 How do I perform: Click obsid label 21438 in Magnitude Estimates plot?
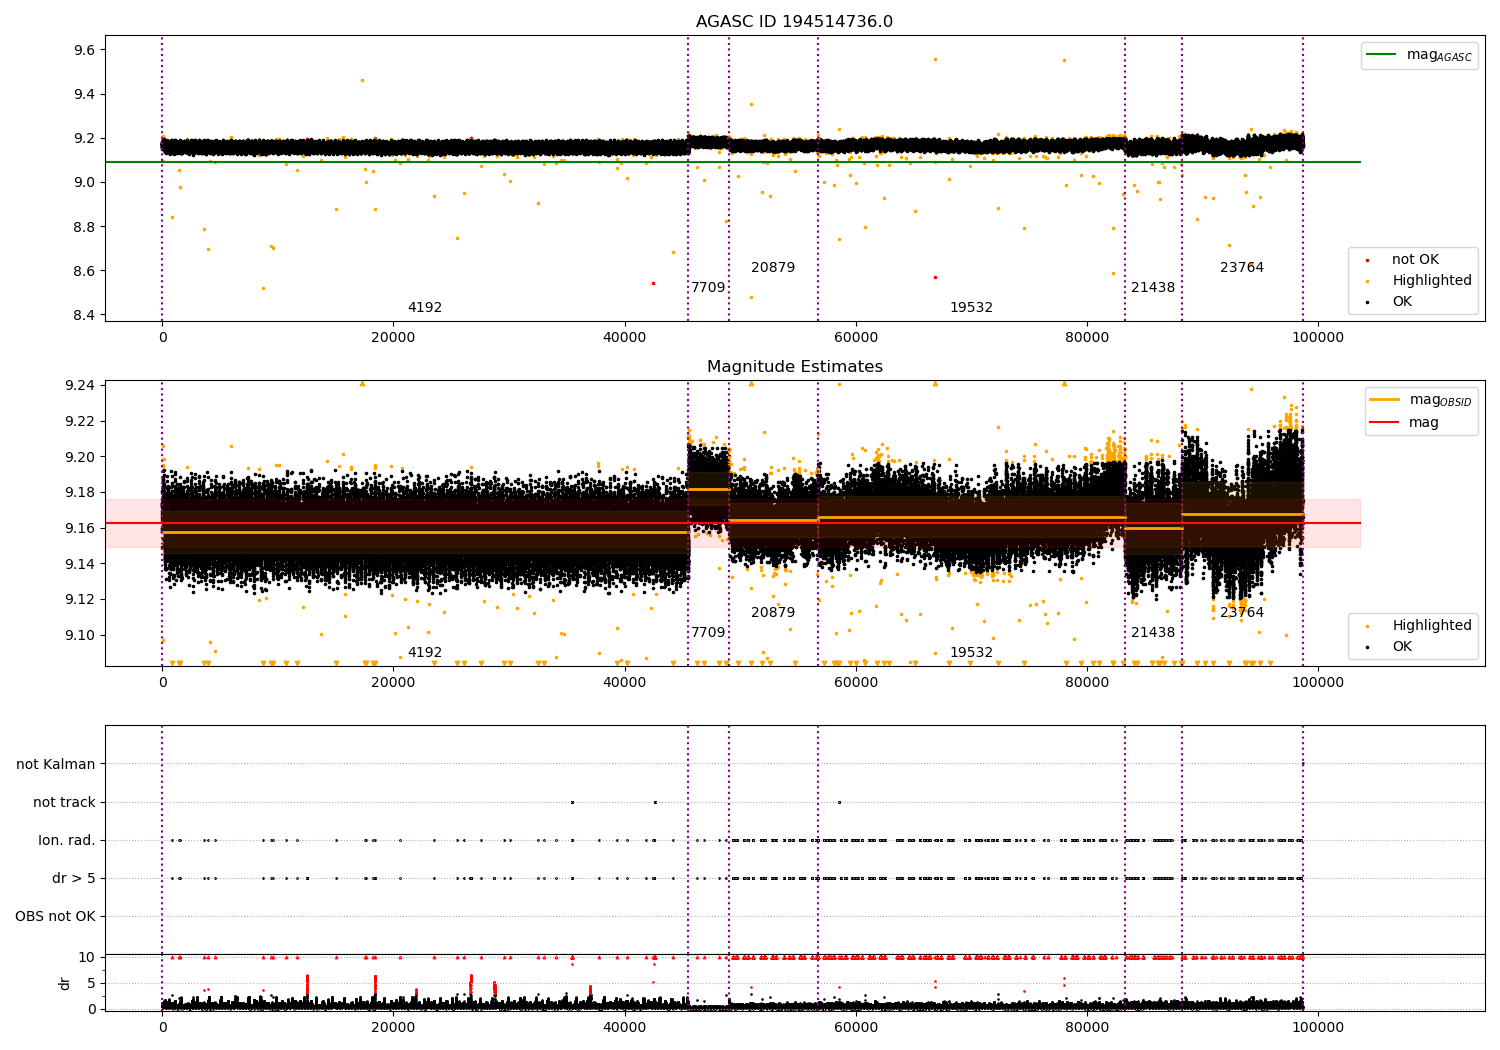pyautogui.click(x=1153, y=633)
